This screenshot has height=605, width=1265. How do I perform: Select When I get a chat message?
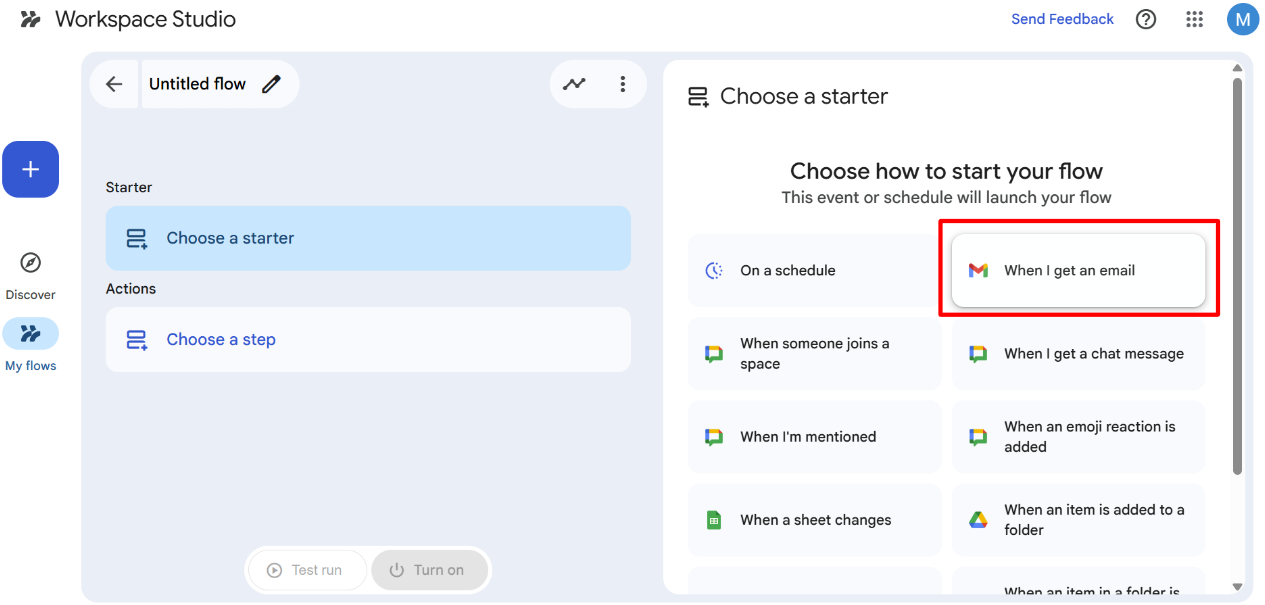(x=1078, y=354)
